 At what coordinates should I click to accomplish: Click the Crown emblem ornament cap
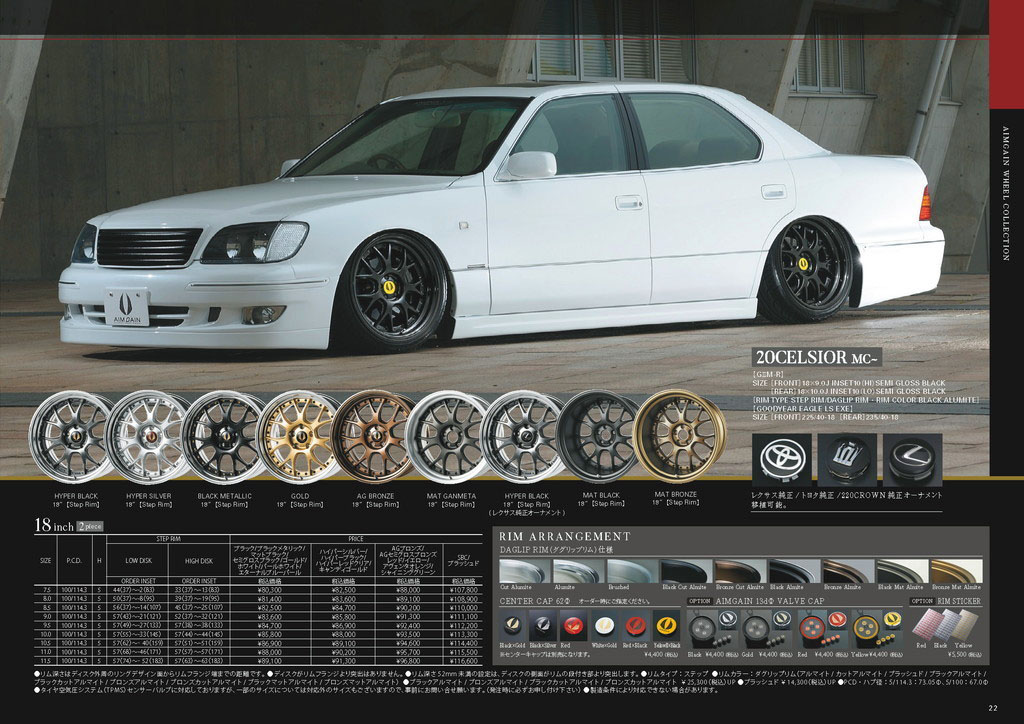pyautogui.click(x=847, y=459)
